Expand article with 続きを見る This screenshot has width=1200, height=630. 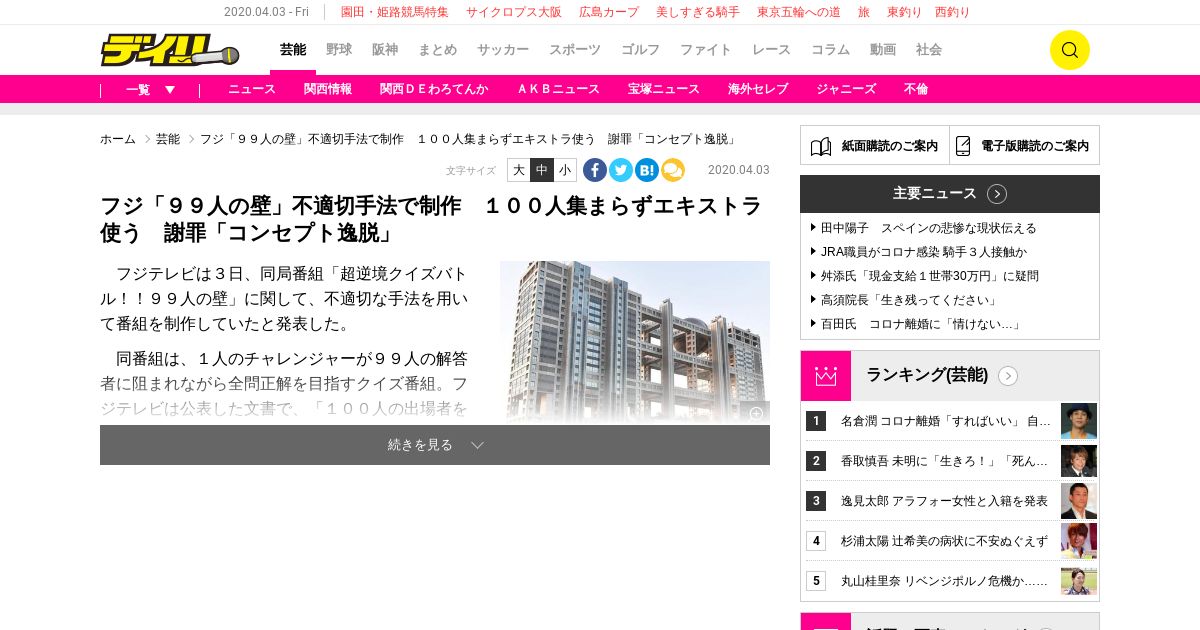(x=435, y=445)
